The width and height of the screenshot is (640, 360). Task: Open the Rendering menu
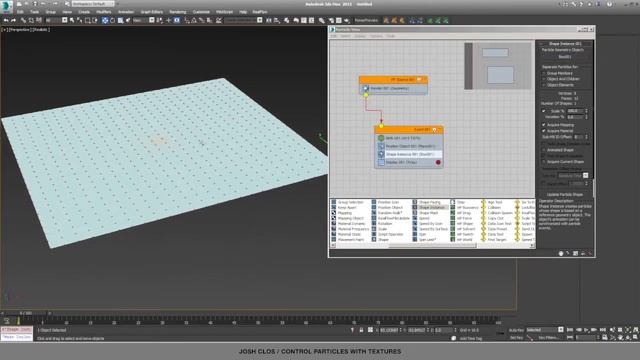(178, 12)
